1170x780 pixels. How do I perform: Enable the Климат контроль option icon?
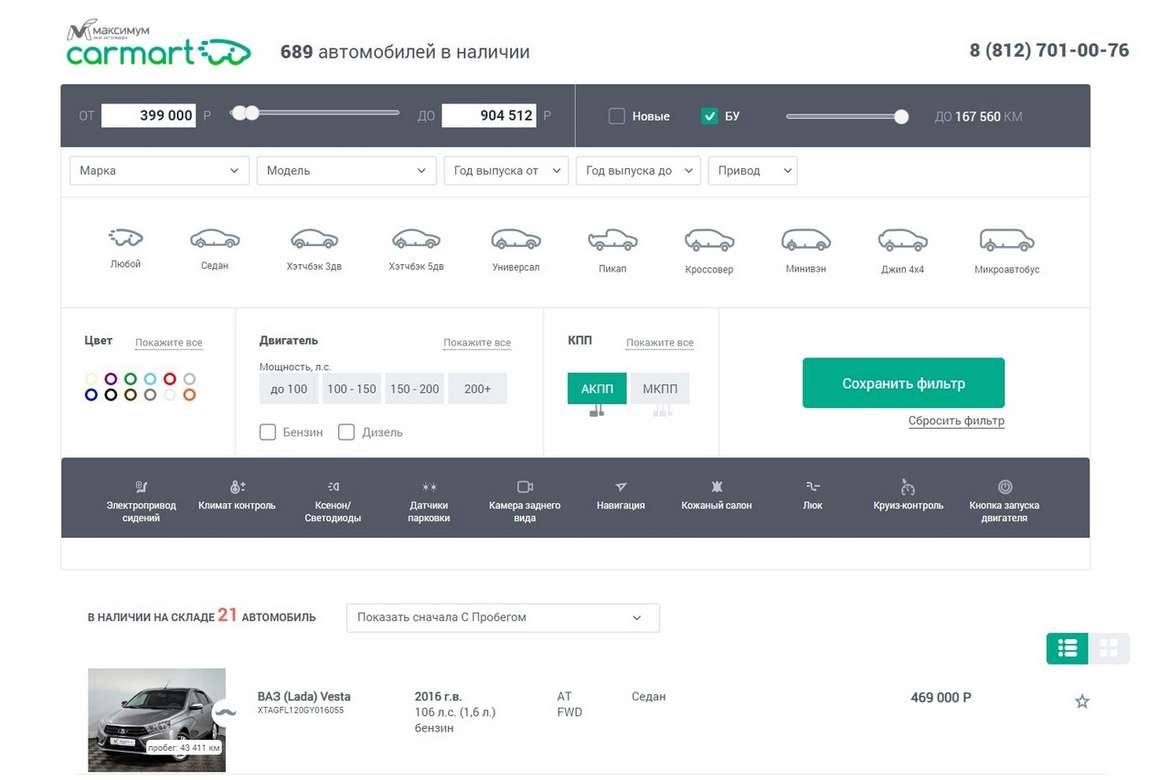pos(237,487)
